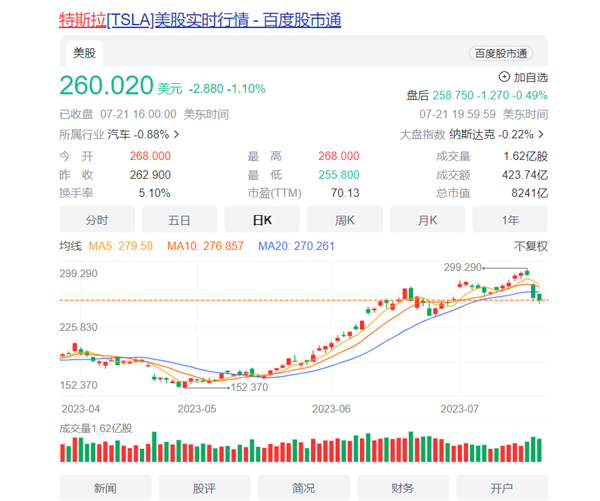Click the 盘后 258.750 after-hours price

[453, 95]
